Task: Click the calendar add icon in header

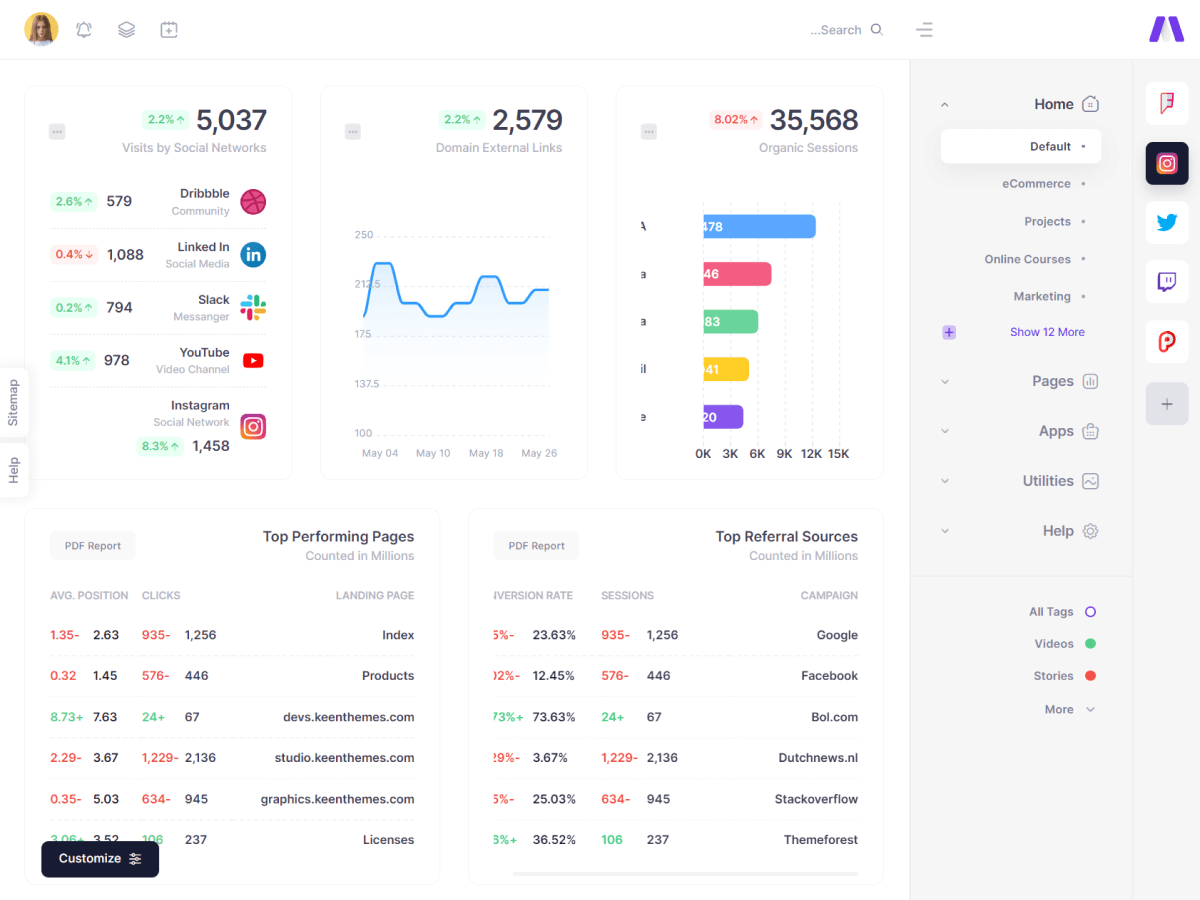Action: click(169, 30)
